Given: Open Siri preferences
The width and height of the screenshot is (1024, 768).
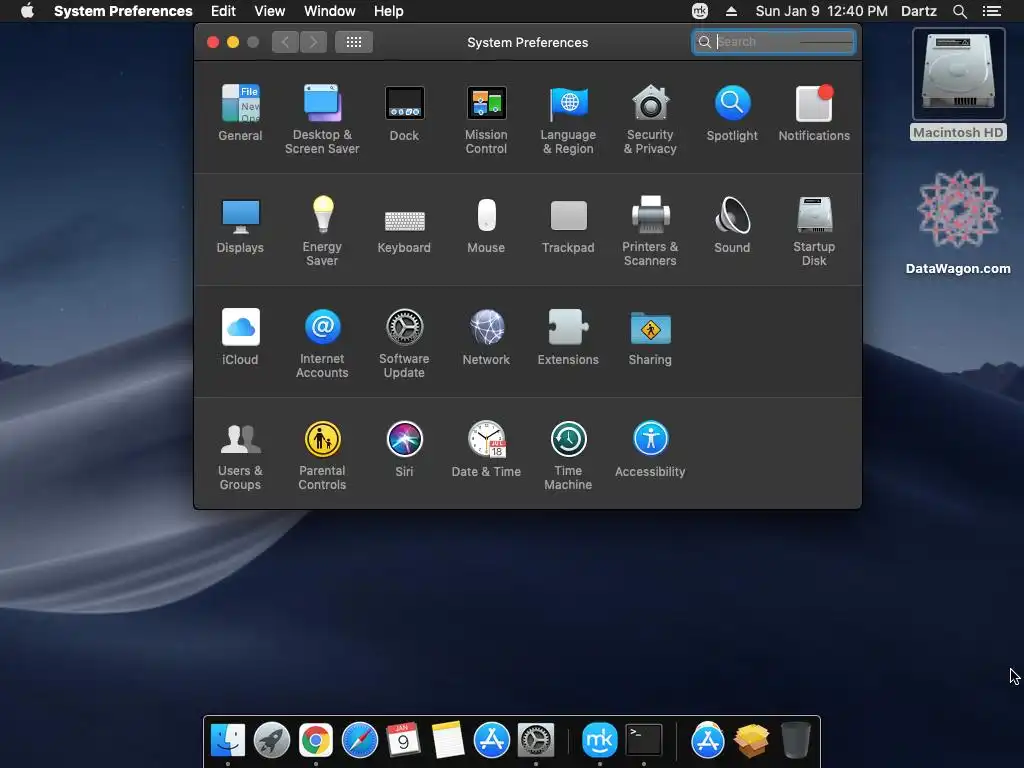Looking at the screenshot, I should point(404,449).
